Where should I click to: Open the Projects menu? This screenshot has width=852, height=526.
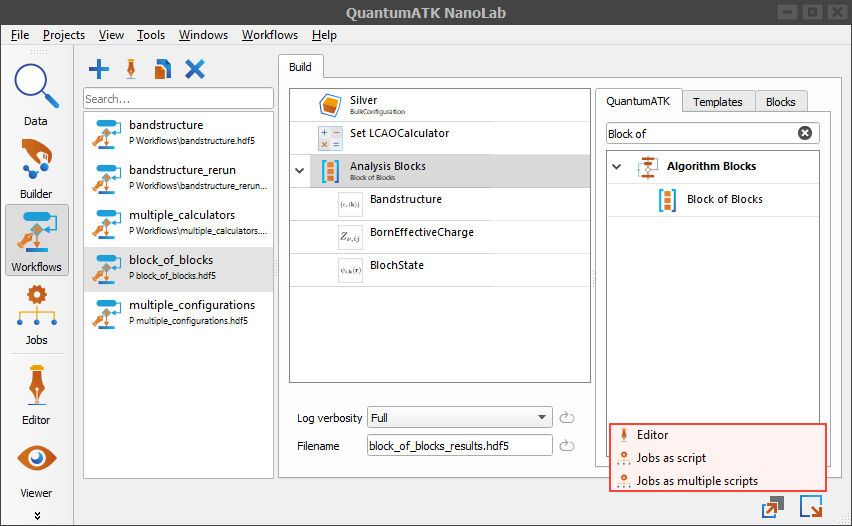coord(64,35)
